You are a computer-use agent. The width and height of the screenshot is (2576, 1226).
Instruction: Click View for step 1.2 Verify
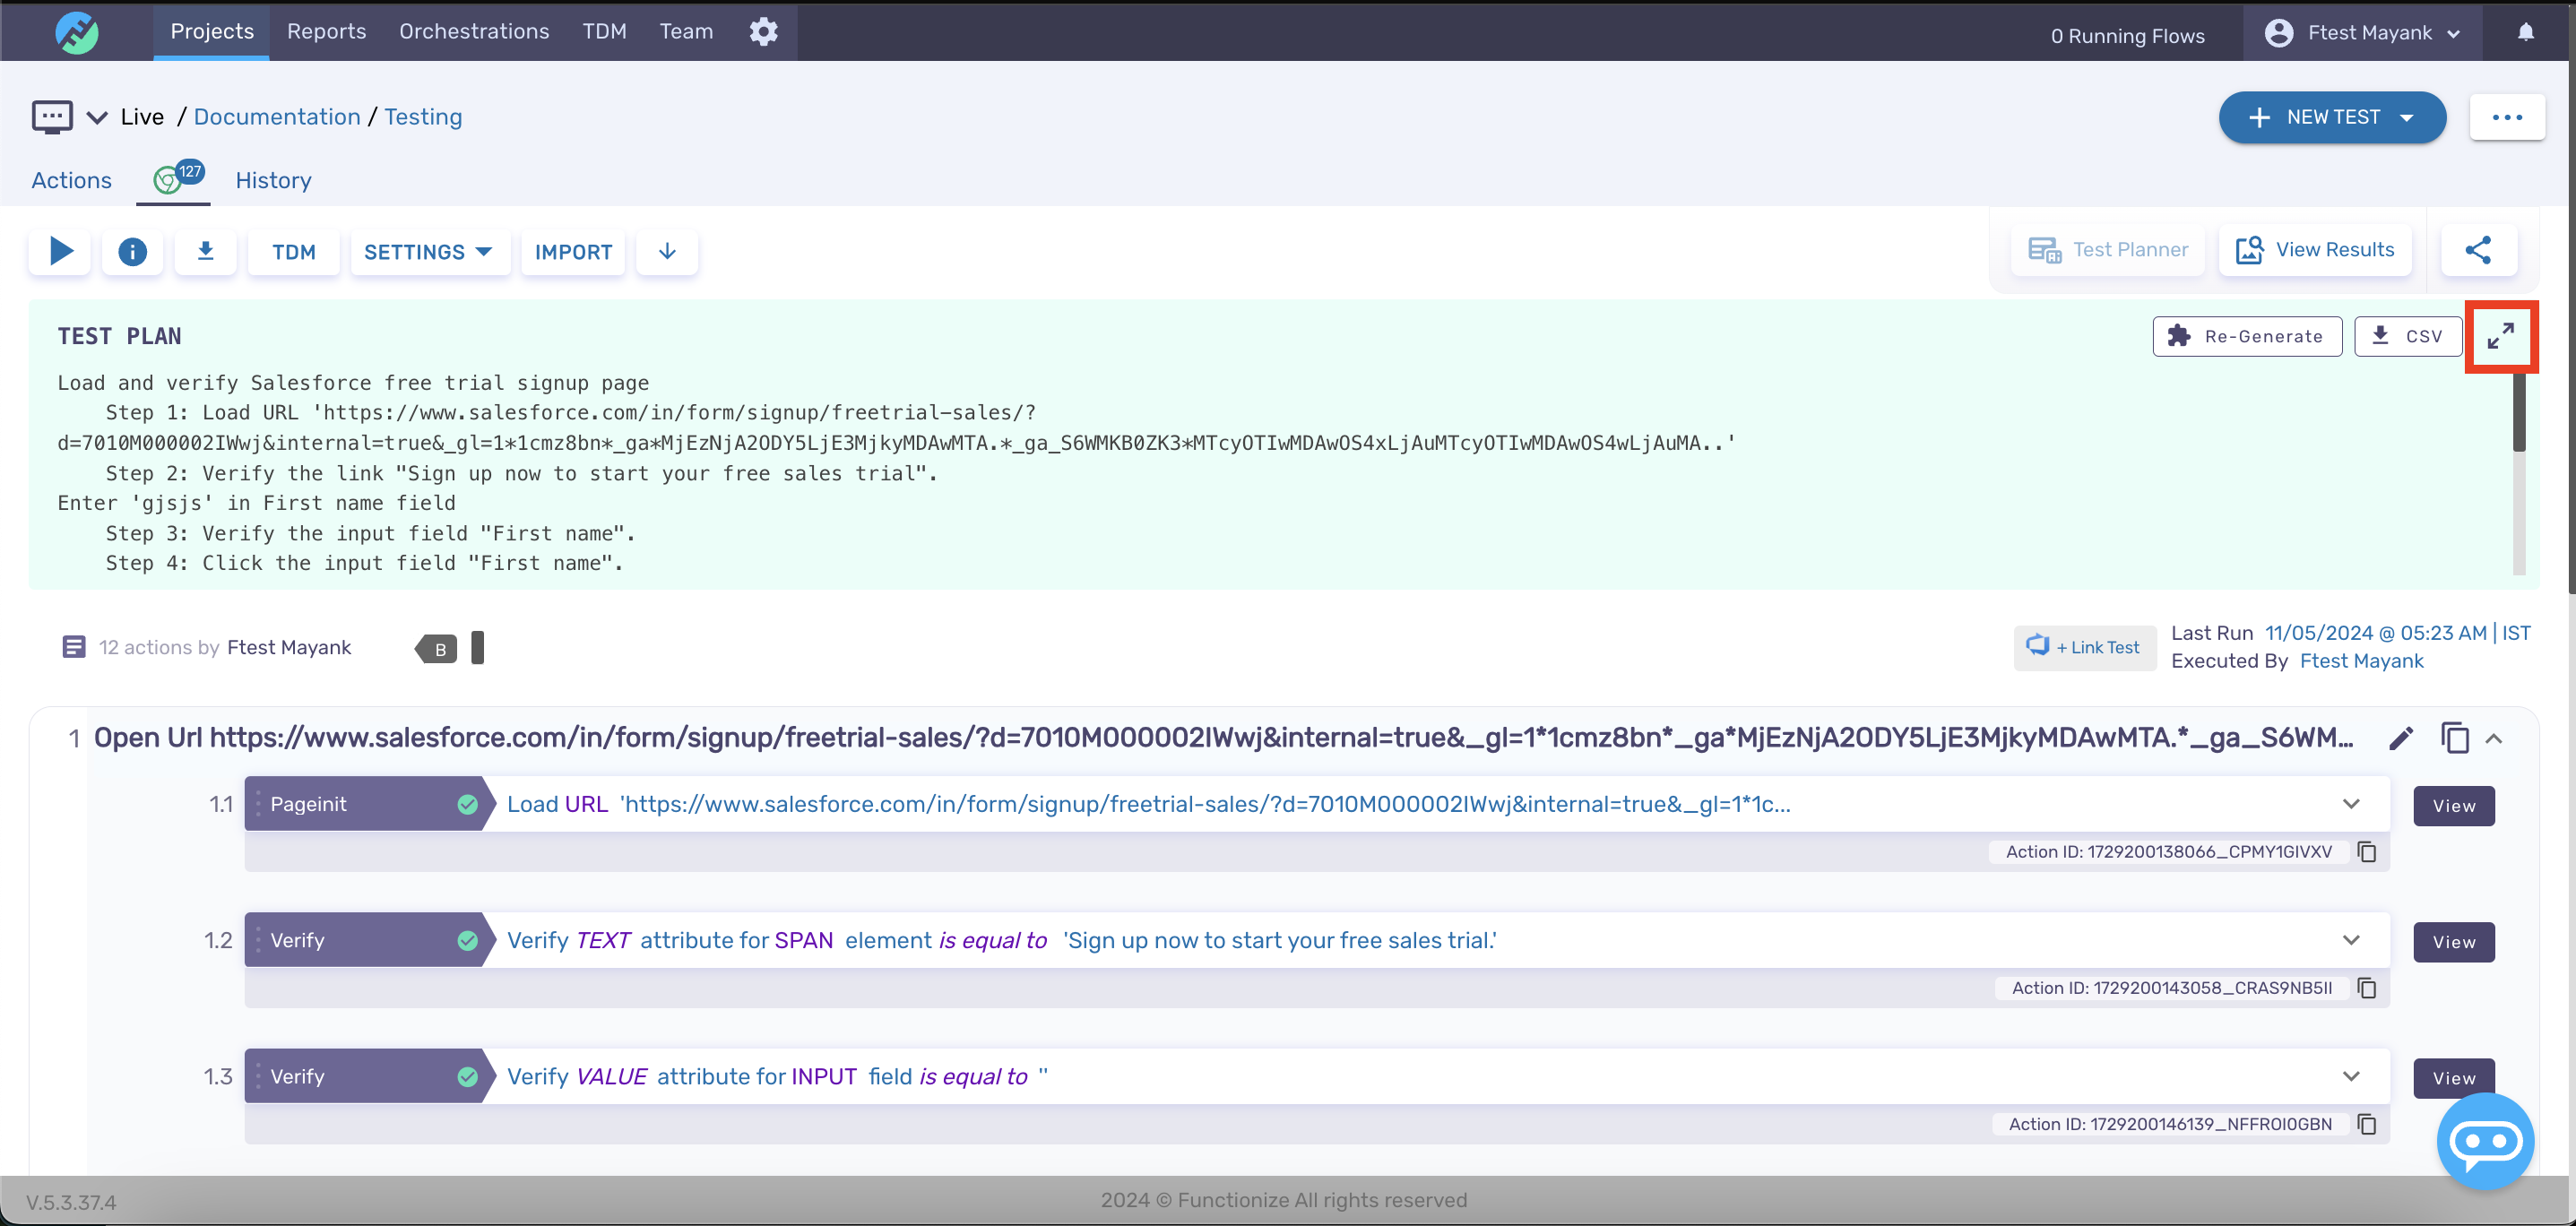(x=2454, y=942)
